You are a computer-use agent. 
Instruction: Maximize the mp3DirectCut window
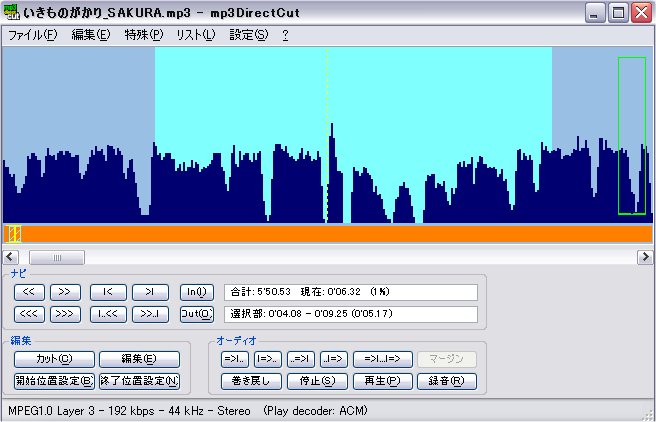pos(618,13)
